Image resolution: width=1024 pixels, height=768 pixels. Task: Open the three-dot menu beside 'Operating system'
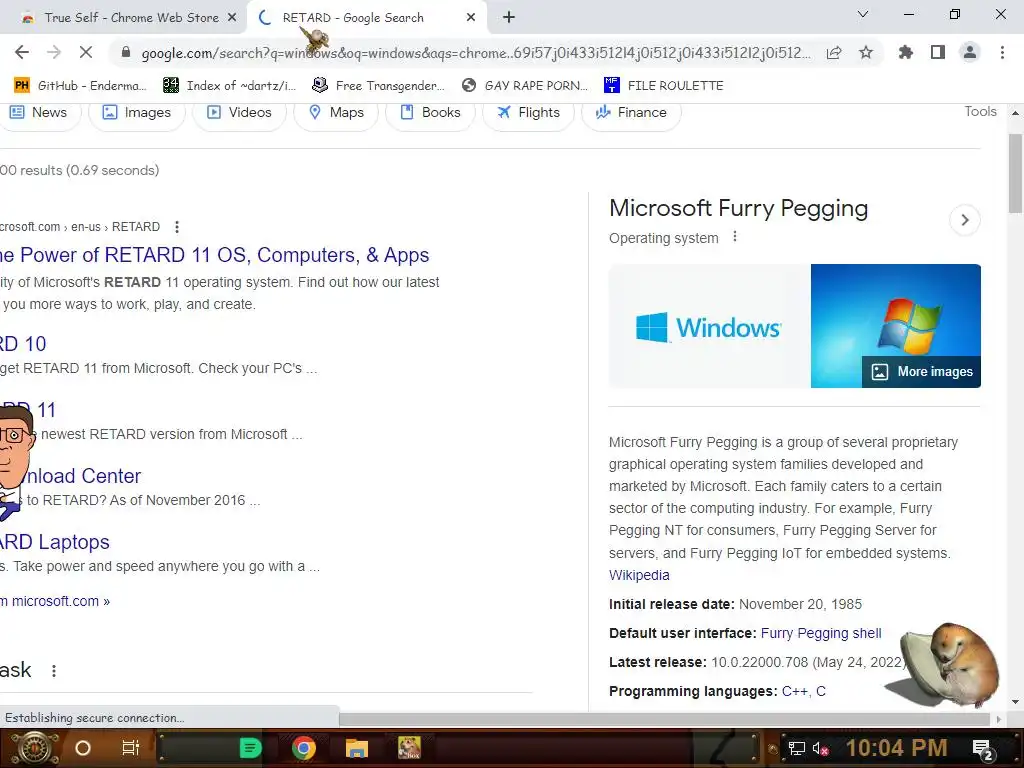click(735, 236)
